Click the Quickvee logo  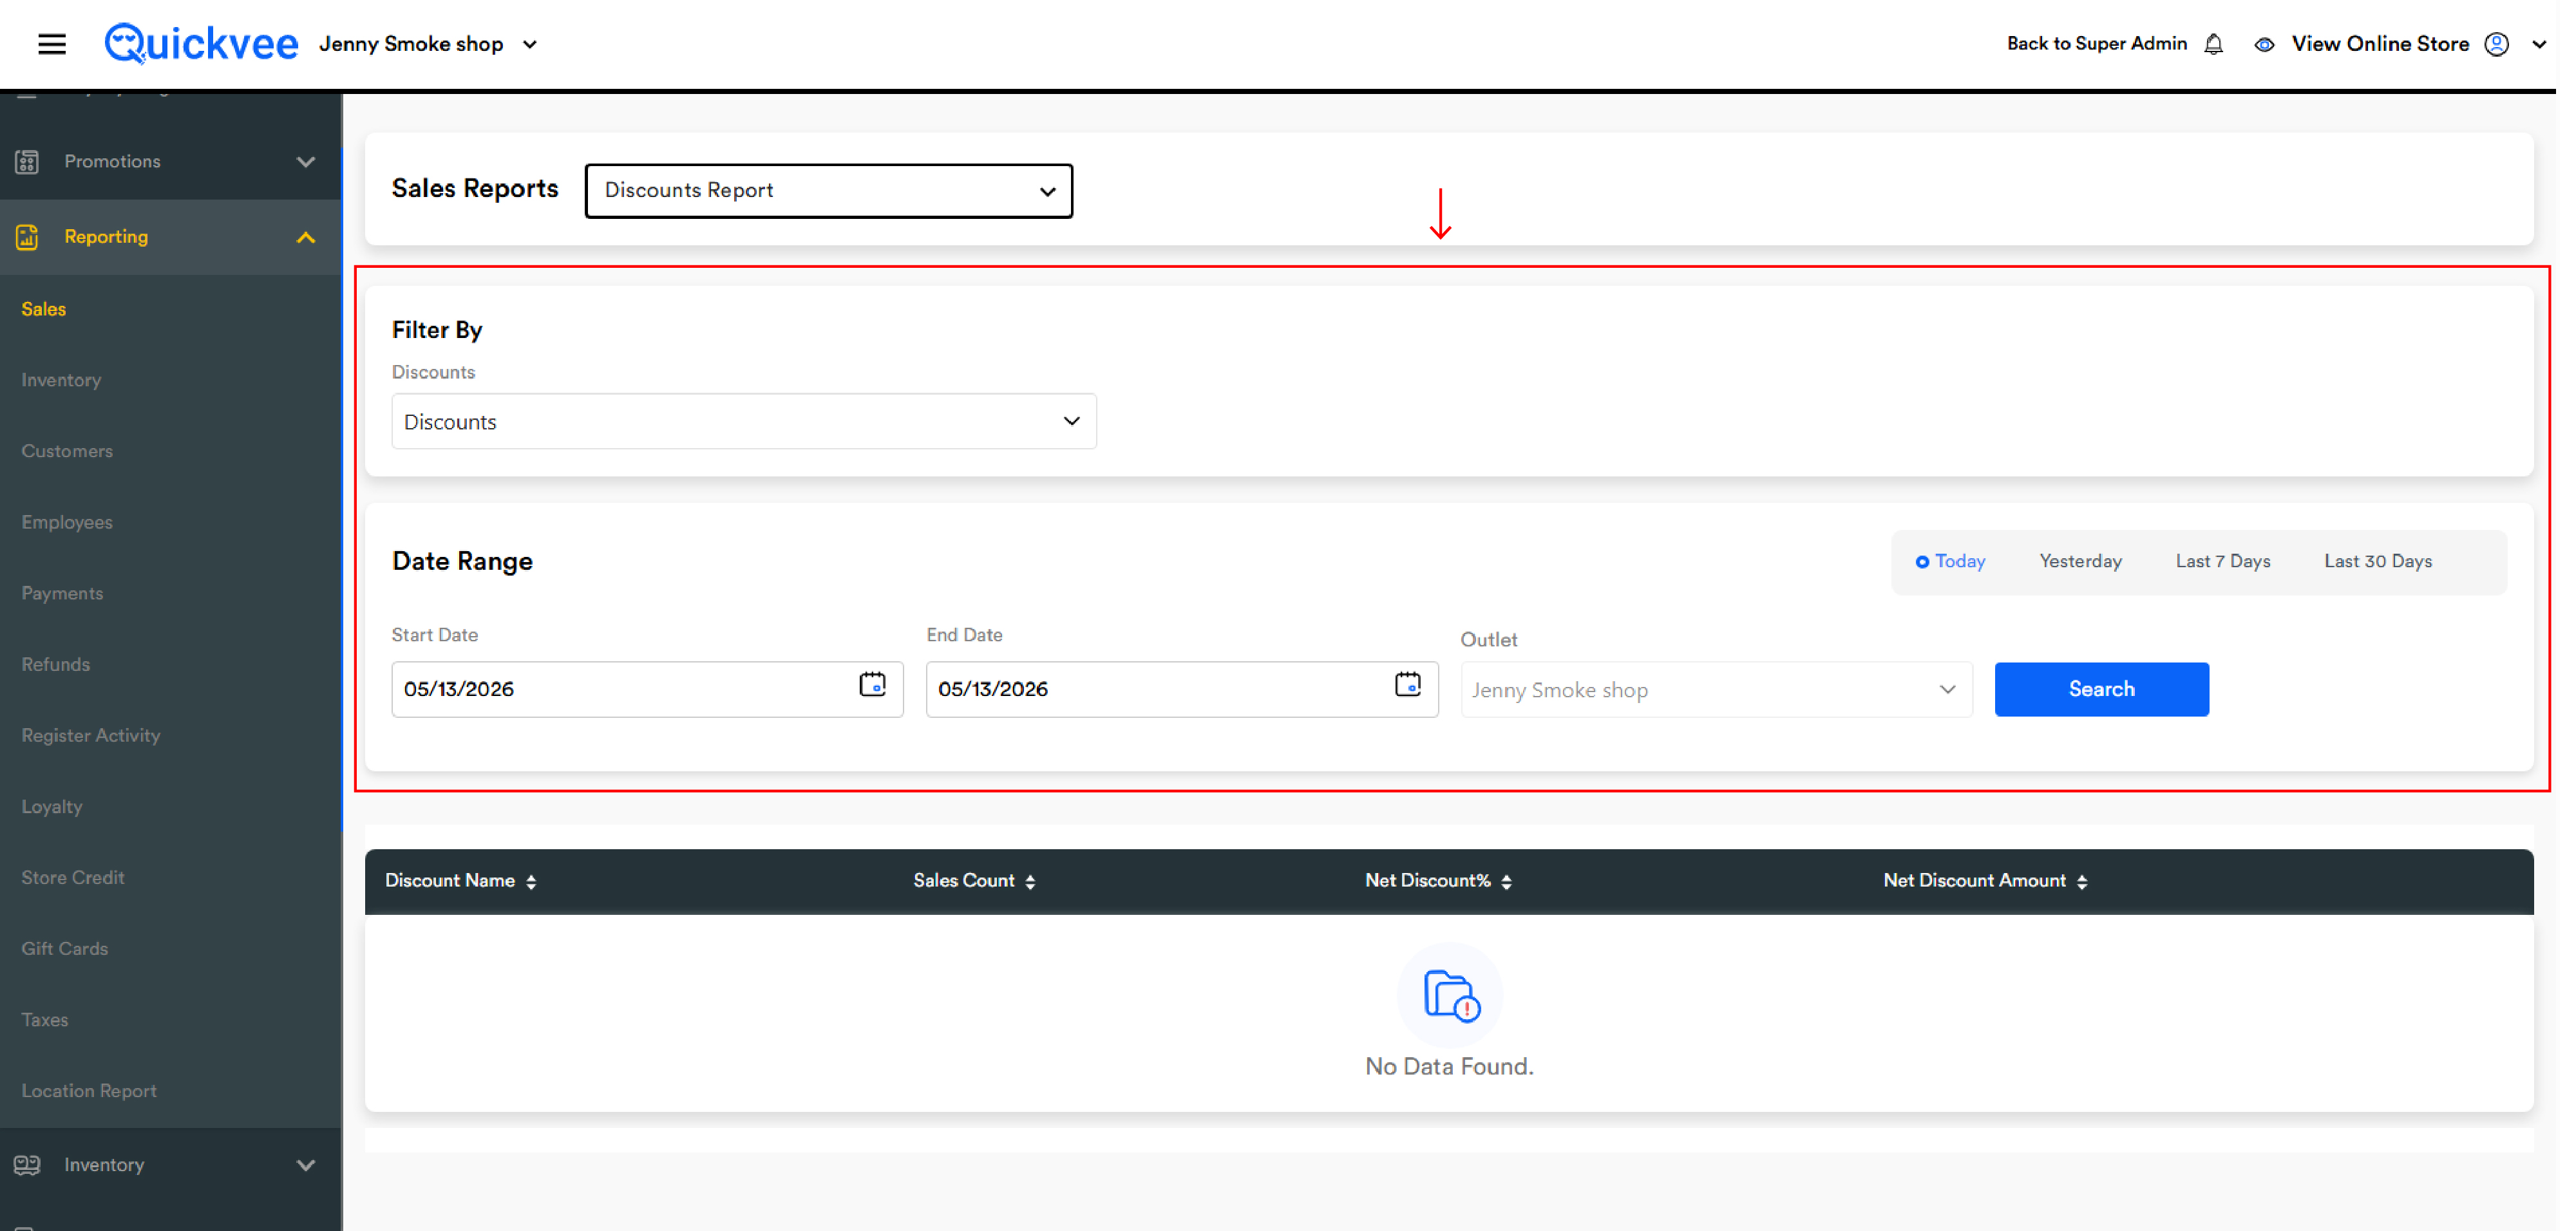tap(201, 44)
